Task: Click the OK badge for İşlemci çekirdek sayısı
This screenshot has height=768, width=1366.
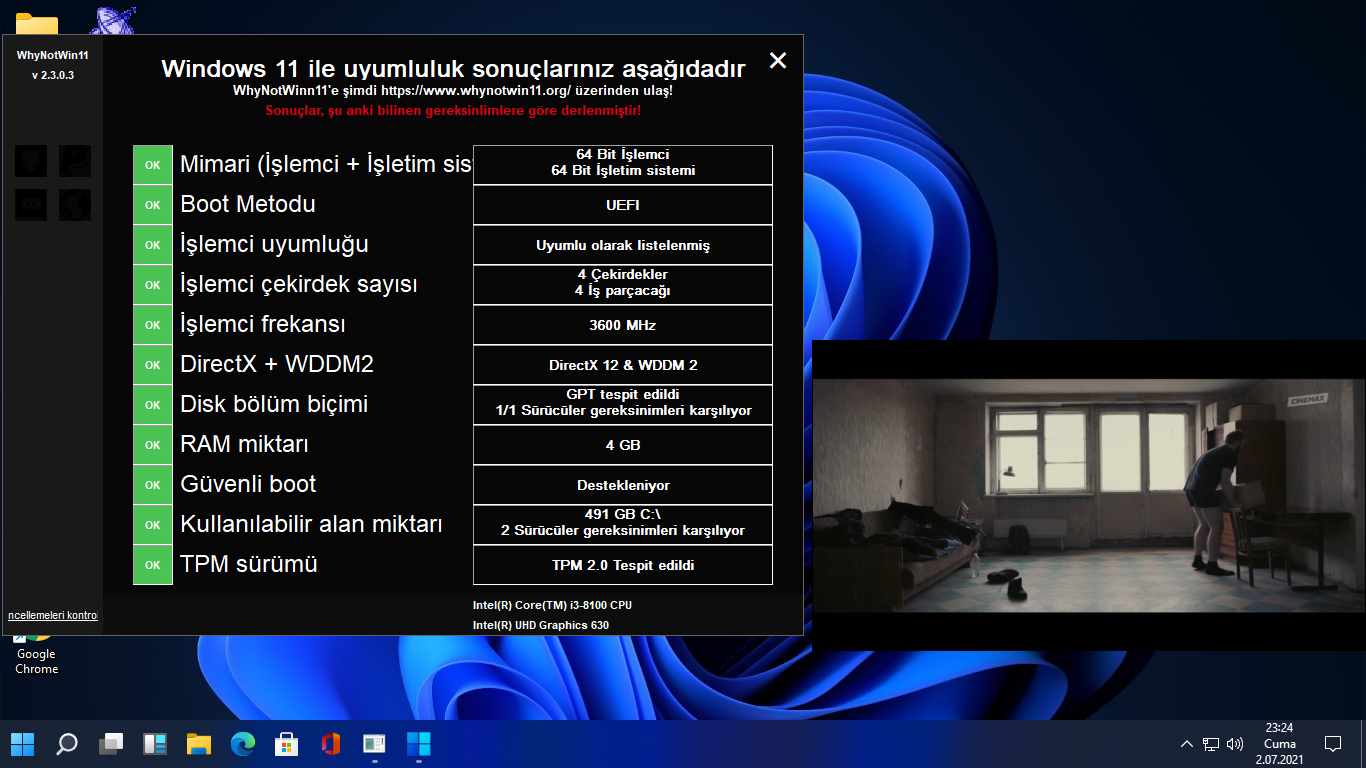Action: 153,285
